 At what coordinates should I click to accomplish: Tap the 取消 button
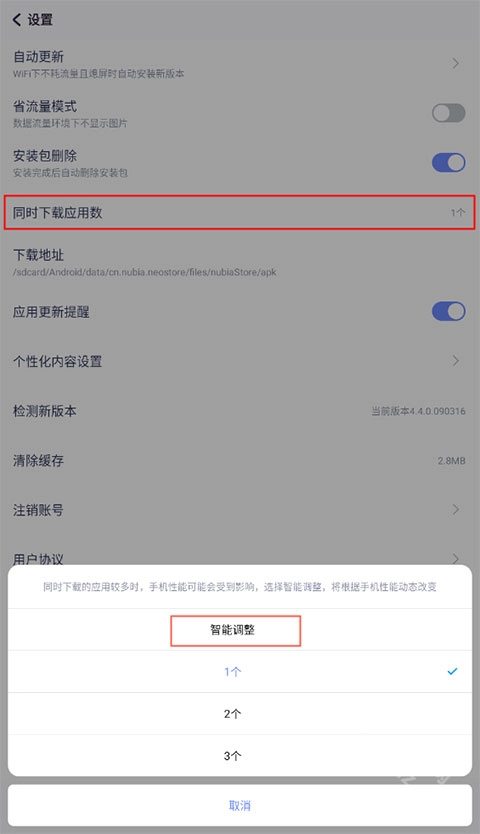[x=239, y=805]
